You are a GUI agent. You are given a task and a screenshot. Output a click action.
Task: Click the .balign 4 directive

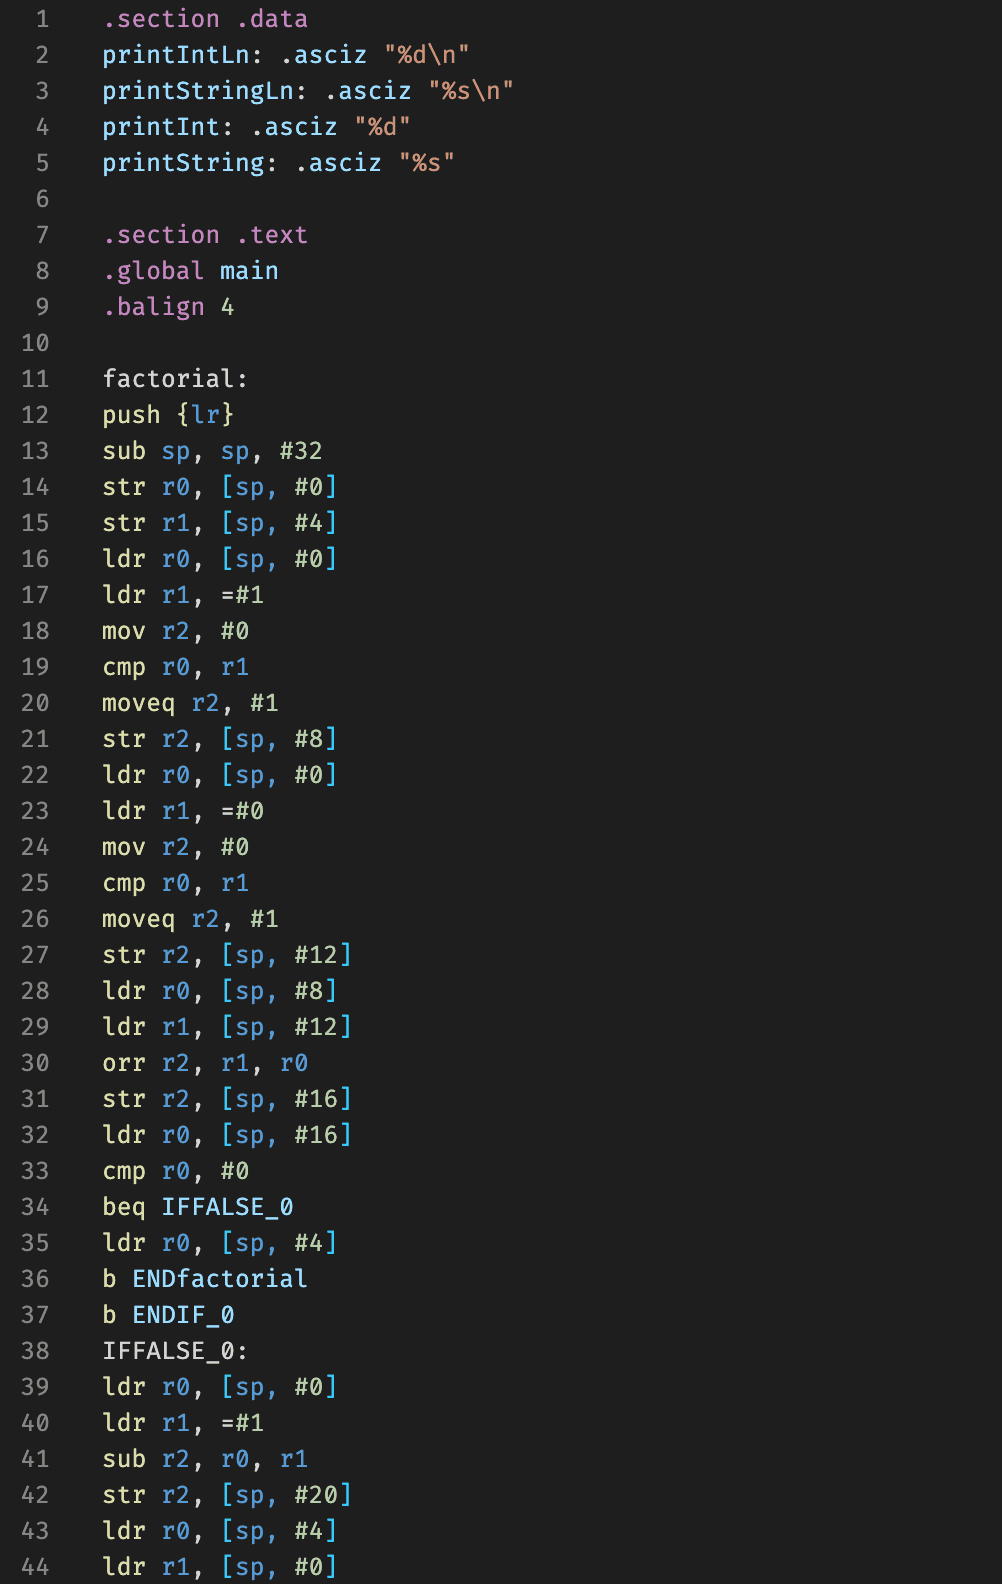pyautogui.click(x=168, y=307)
